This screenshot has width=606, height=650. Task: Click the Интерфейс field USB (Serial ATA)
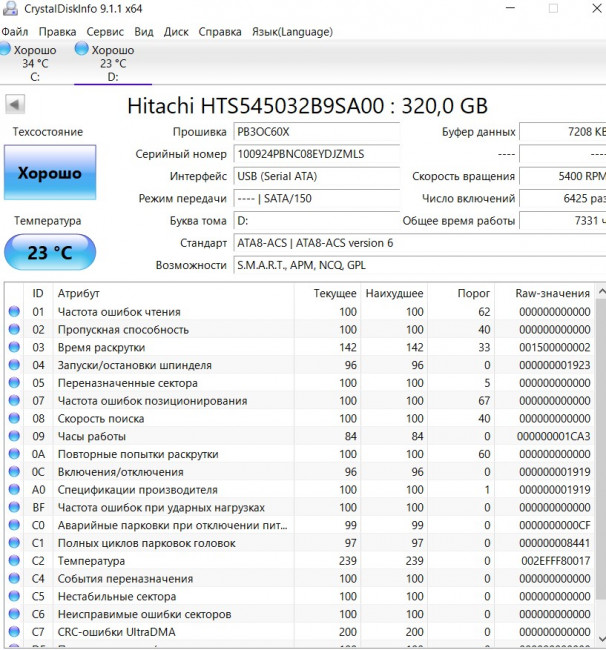tap(317, 176)
